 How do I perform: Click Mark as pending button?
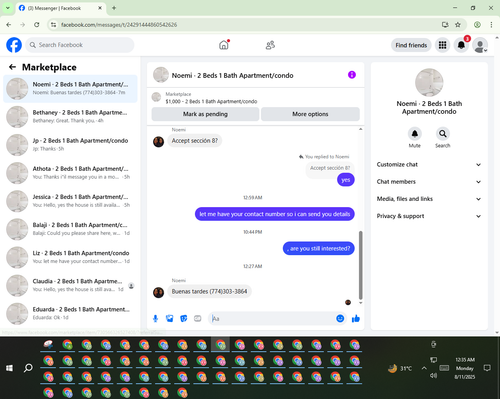[x=205, y=114]
